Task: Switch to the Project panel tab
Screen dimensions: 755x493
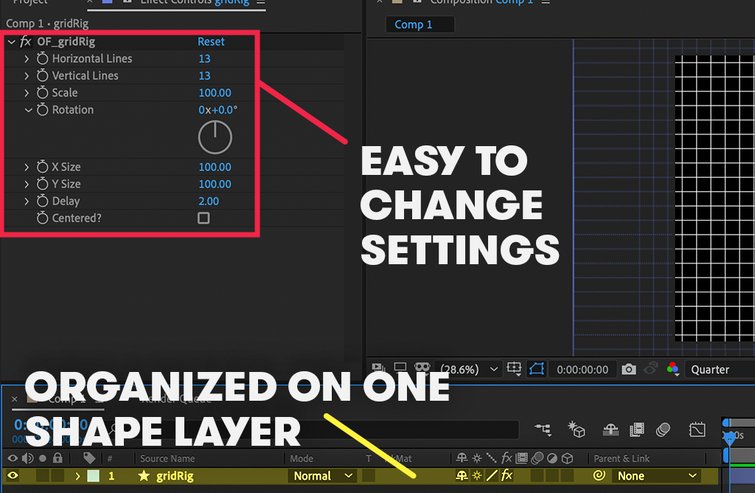Action: pos(30,3)
